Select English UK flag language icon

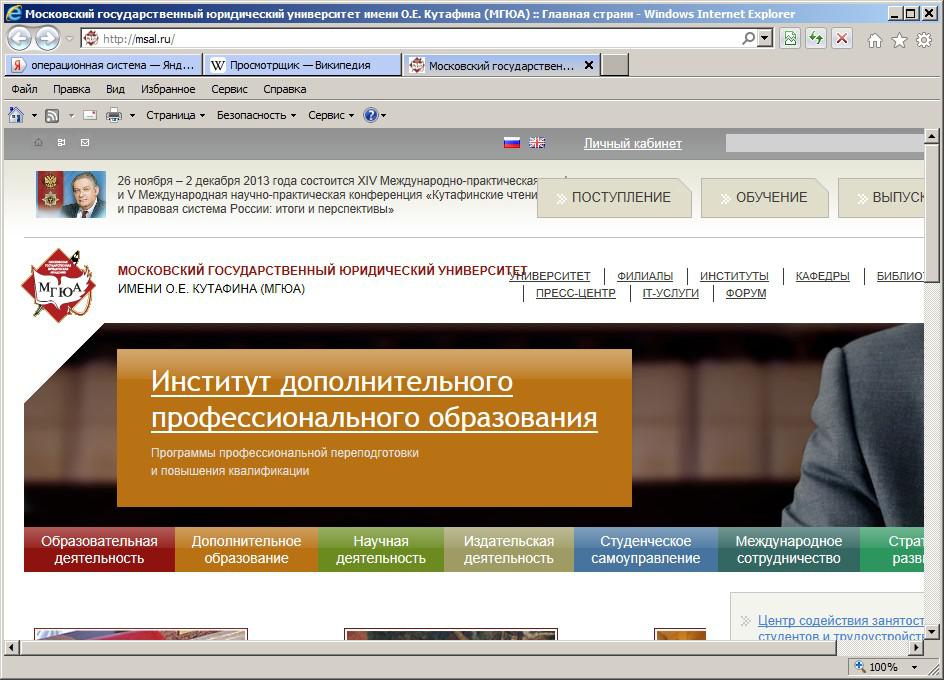coord(537,143)
